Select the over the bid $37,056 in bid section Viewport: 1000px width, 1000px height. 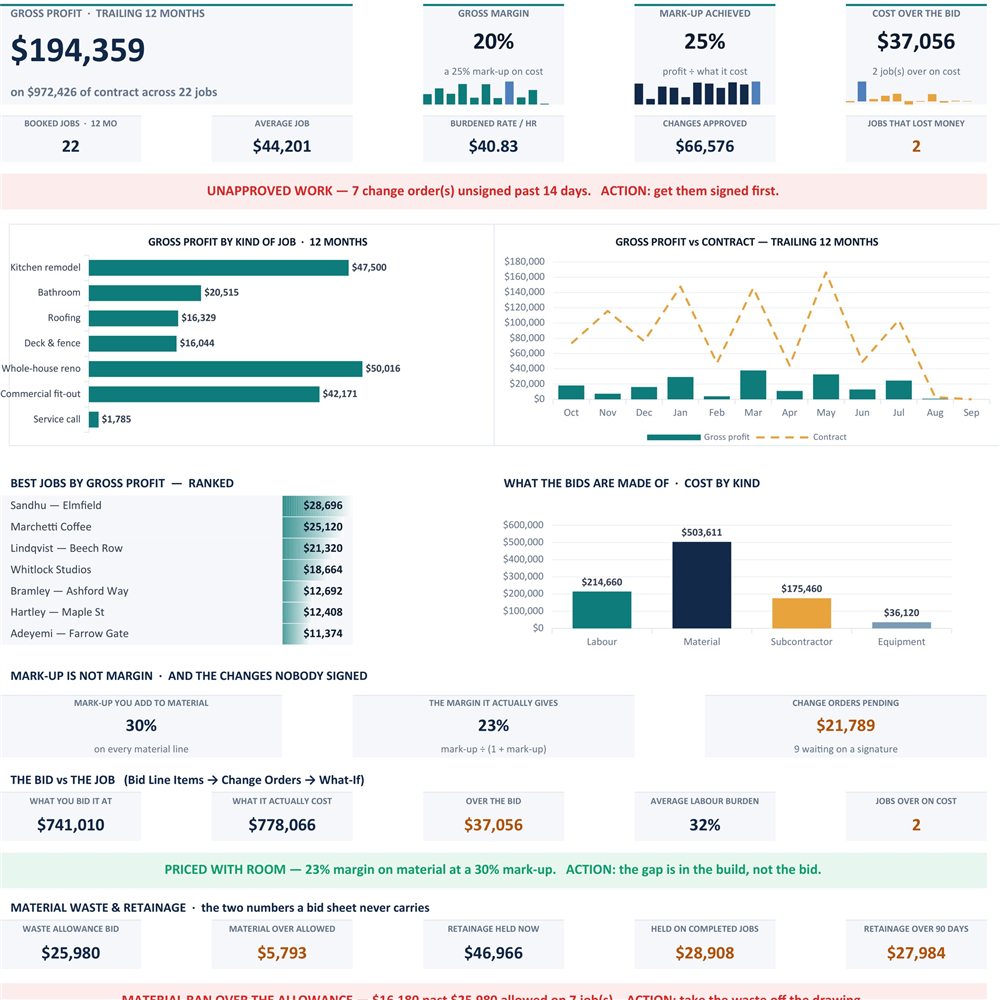pyautogui.click(x=493, y=825)
